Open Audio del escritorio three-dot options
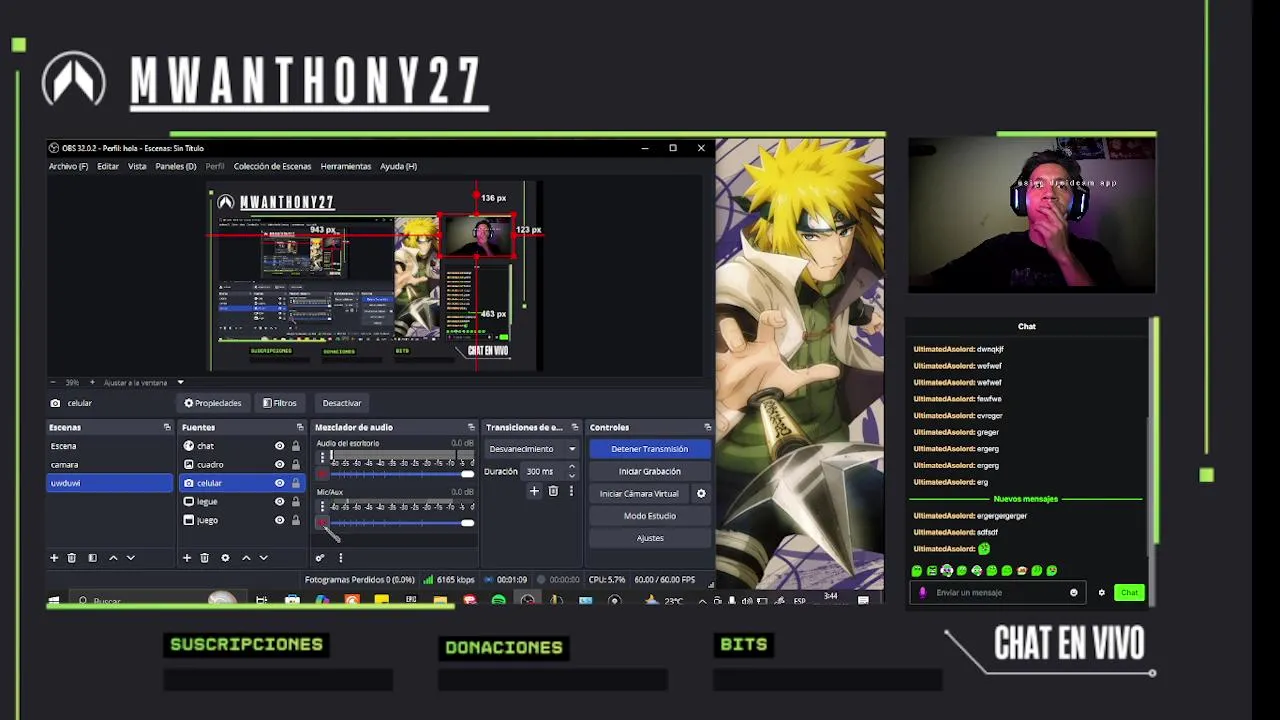The width and height of the screenshot is (1280, 720). (322, 458)
